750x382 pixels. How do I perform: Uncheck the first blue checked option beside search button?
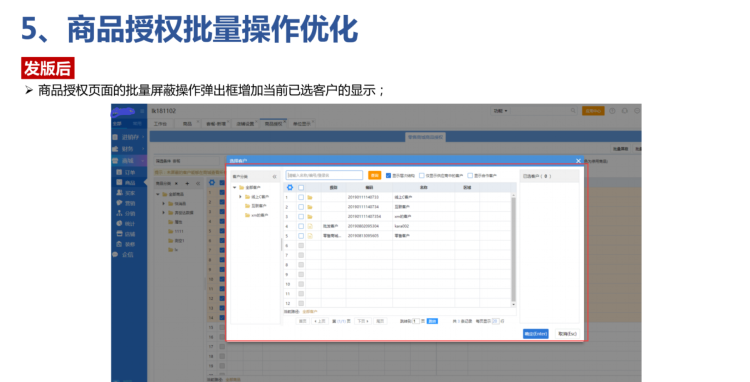(x=388, y=175)
